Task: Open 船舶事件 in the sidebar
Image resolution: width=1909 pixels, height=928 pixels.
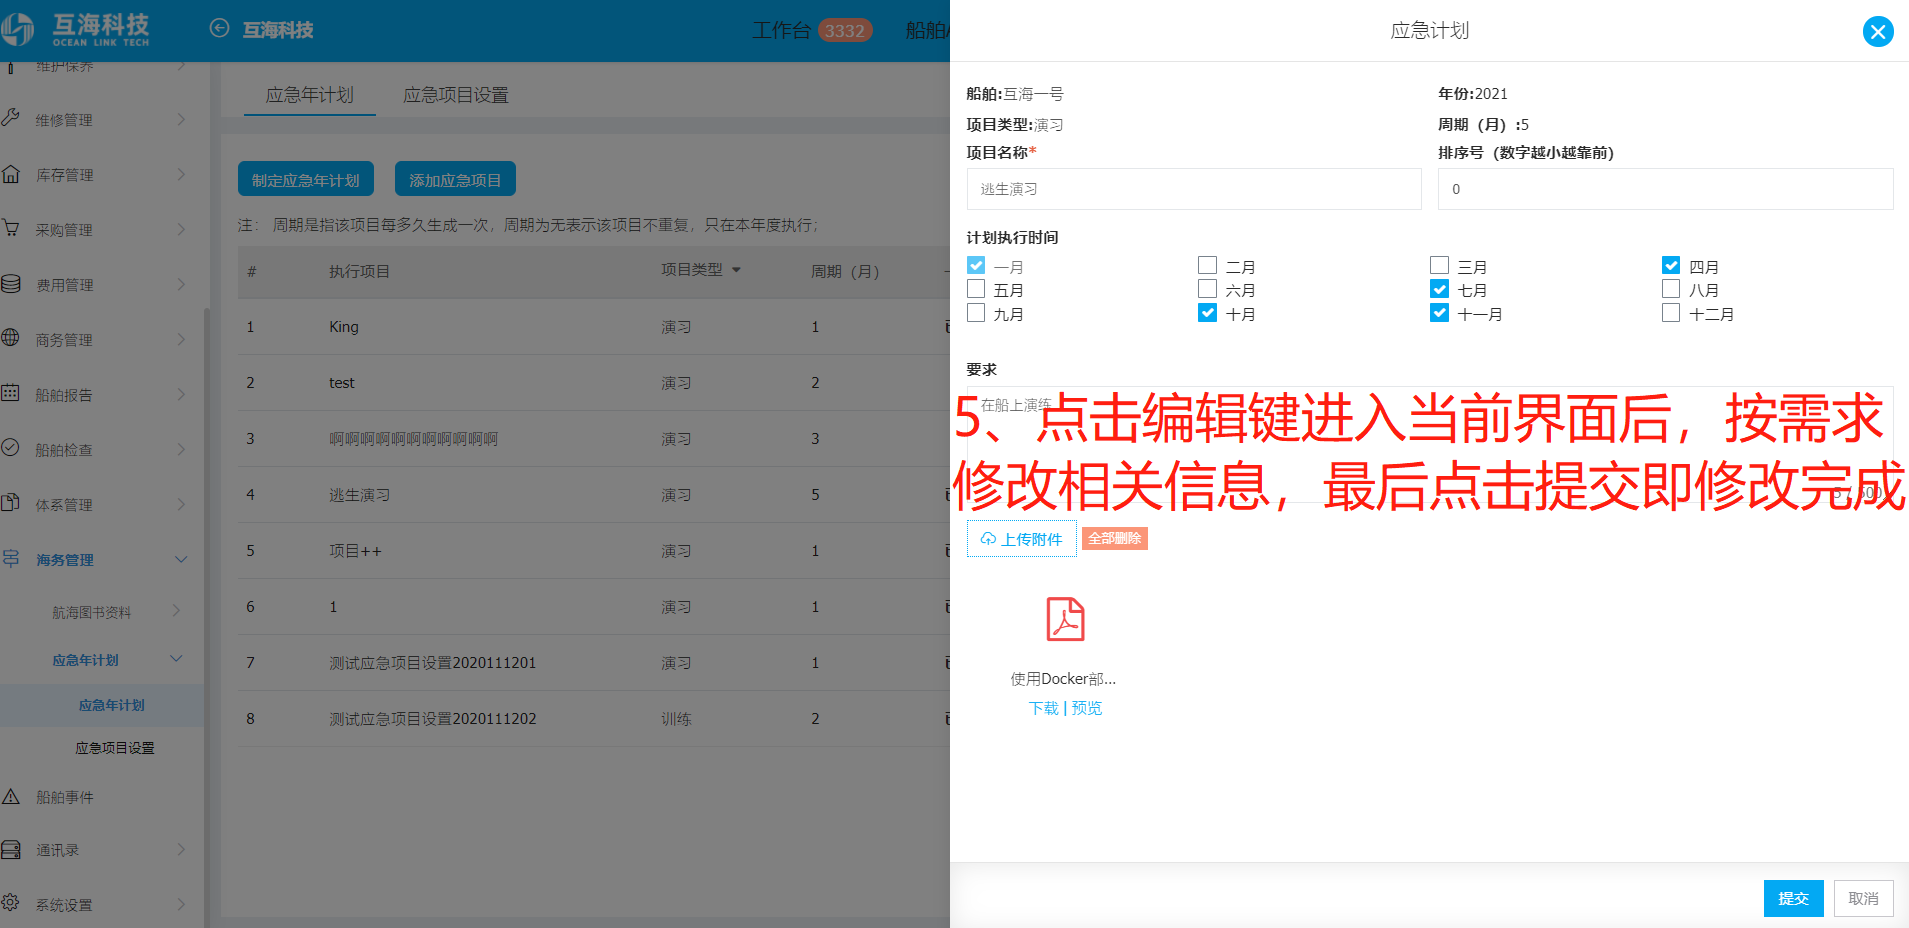Action: [65, 797]
